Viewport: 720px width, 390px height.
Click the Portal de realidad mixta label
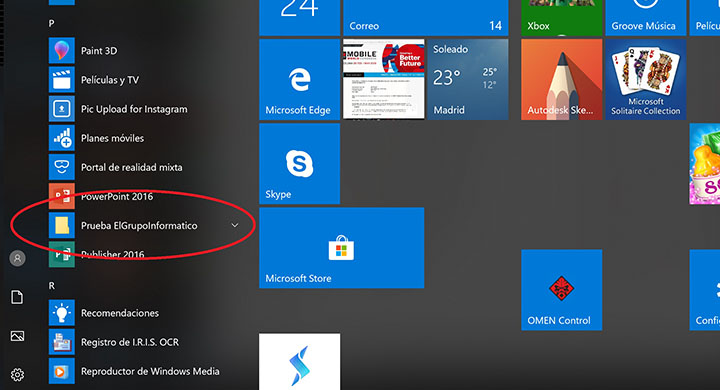click(x=132, y=167)
